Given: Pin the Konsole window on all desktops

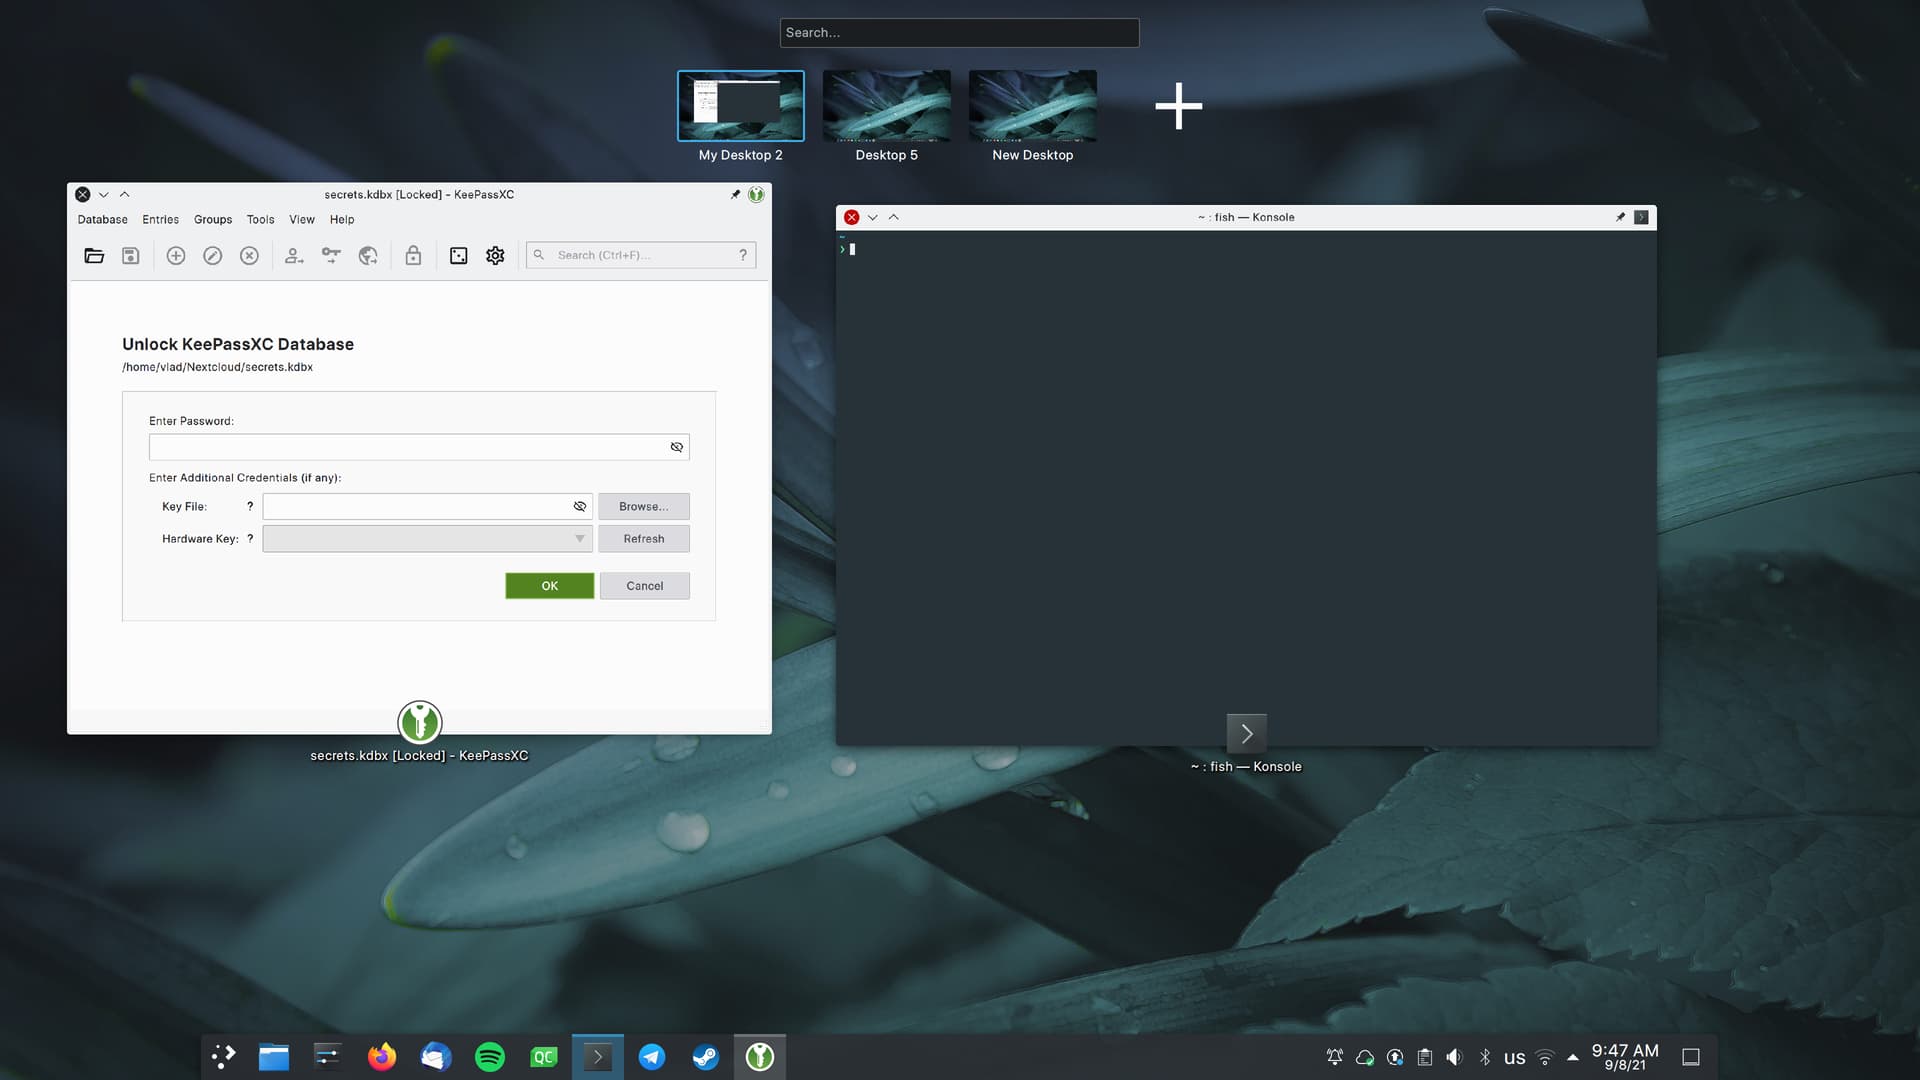Looking at the screenshot, I should click(x=1620, y=217).
